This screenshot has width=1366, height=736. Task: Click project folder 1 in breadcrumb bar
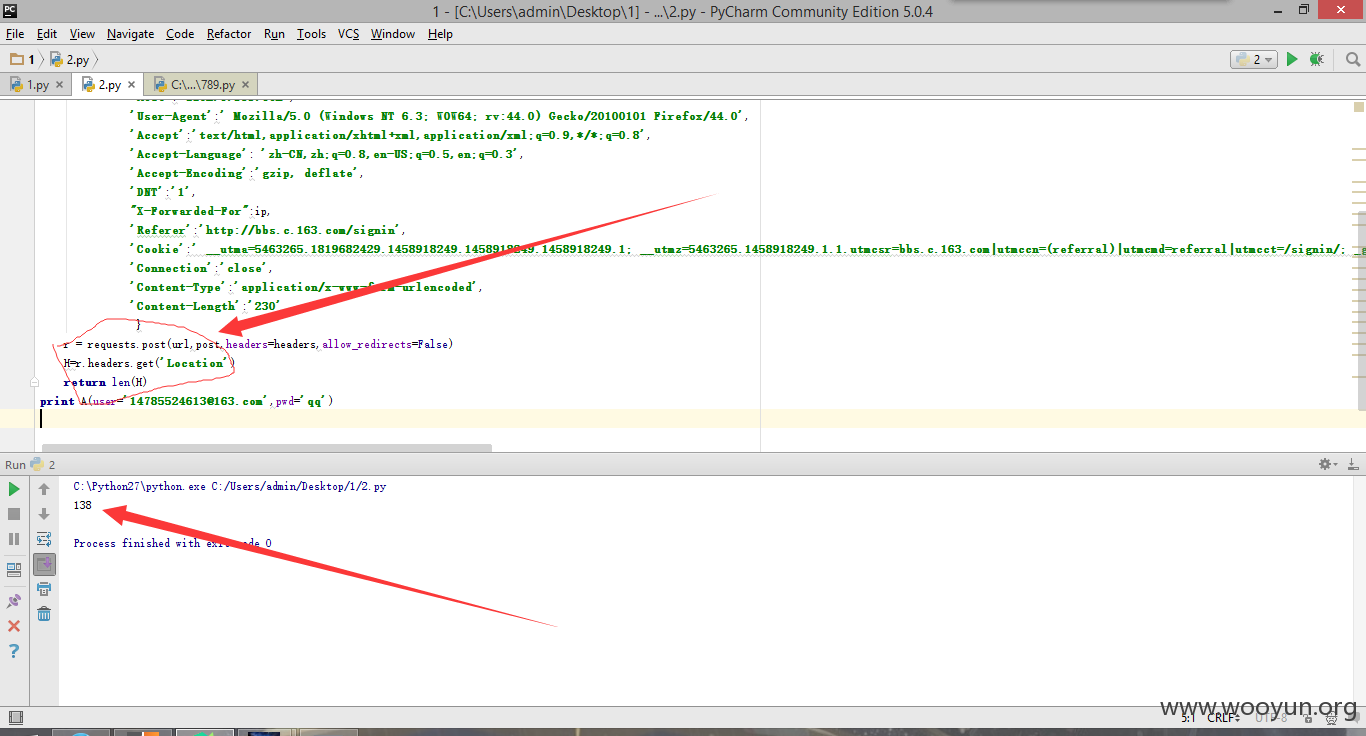(23, 60)
